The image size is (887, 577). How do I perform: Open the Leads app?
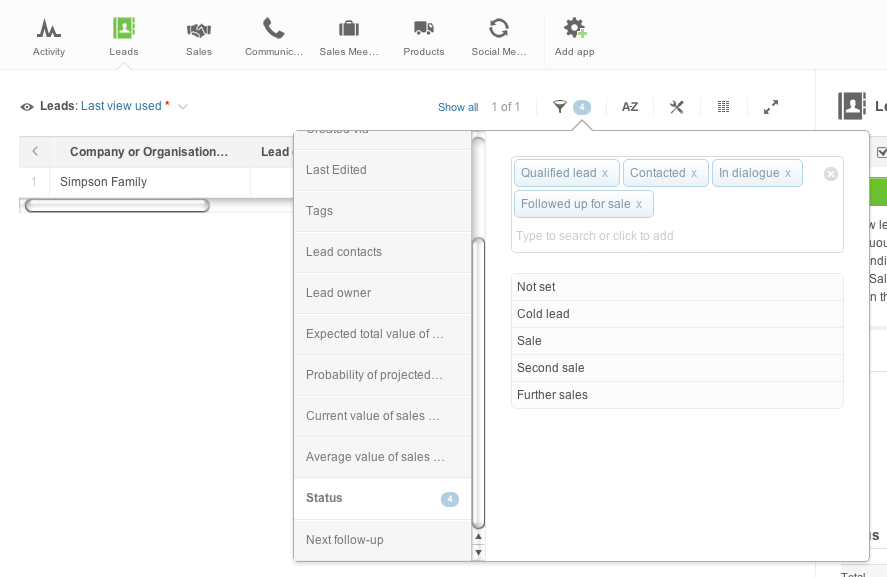pos(123,37)
